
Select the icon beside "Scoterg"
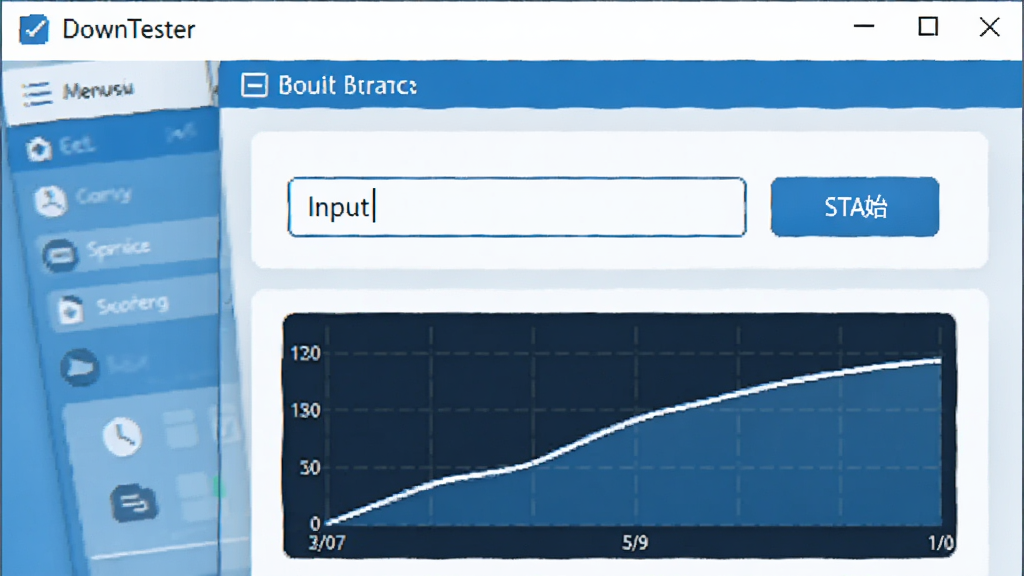[x=70, y=310]
